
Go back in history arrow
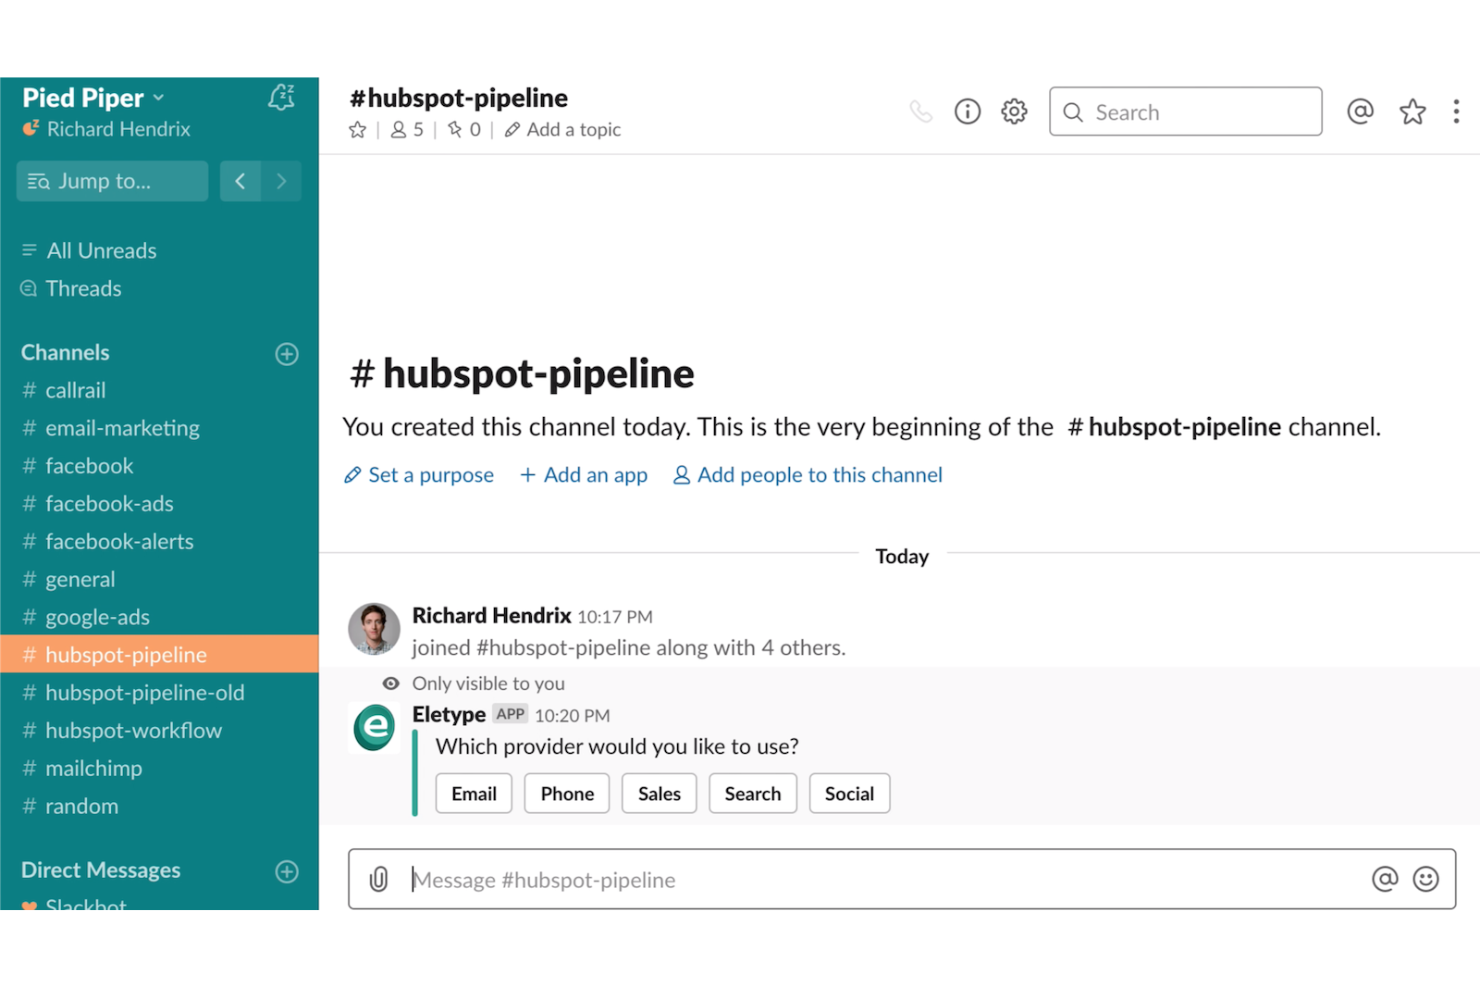[x=240, y=181]
